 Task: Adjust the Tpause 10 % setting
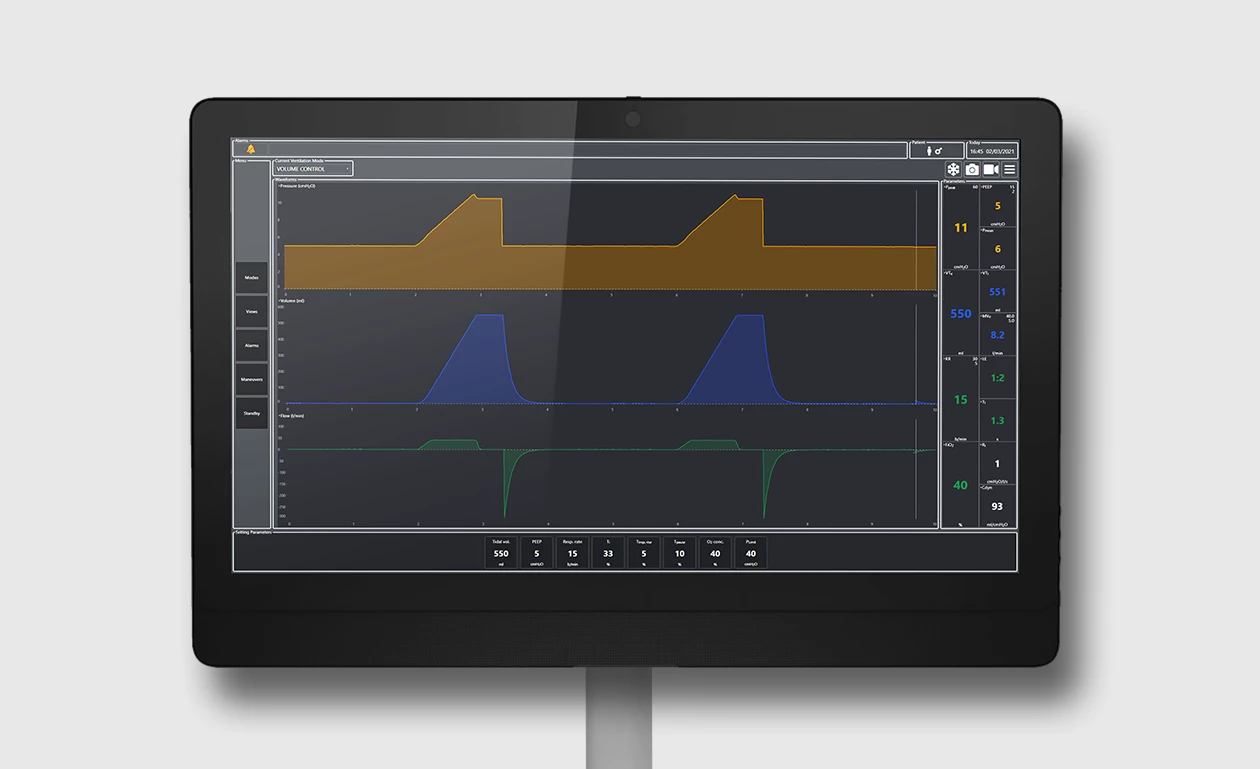click(x=679, y=553)
